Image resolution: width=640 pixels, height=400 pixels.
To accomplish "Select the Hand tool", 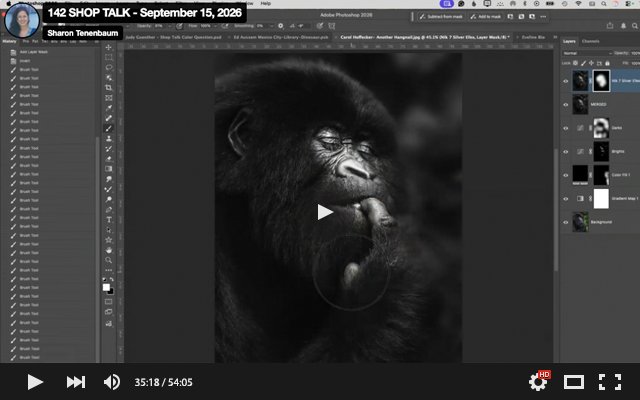I will coord(109,250).
